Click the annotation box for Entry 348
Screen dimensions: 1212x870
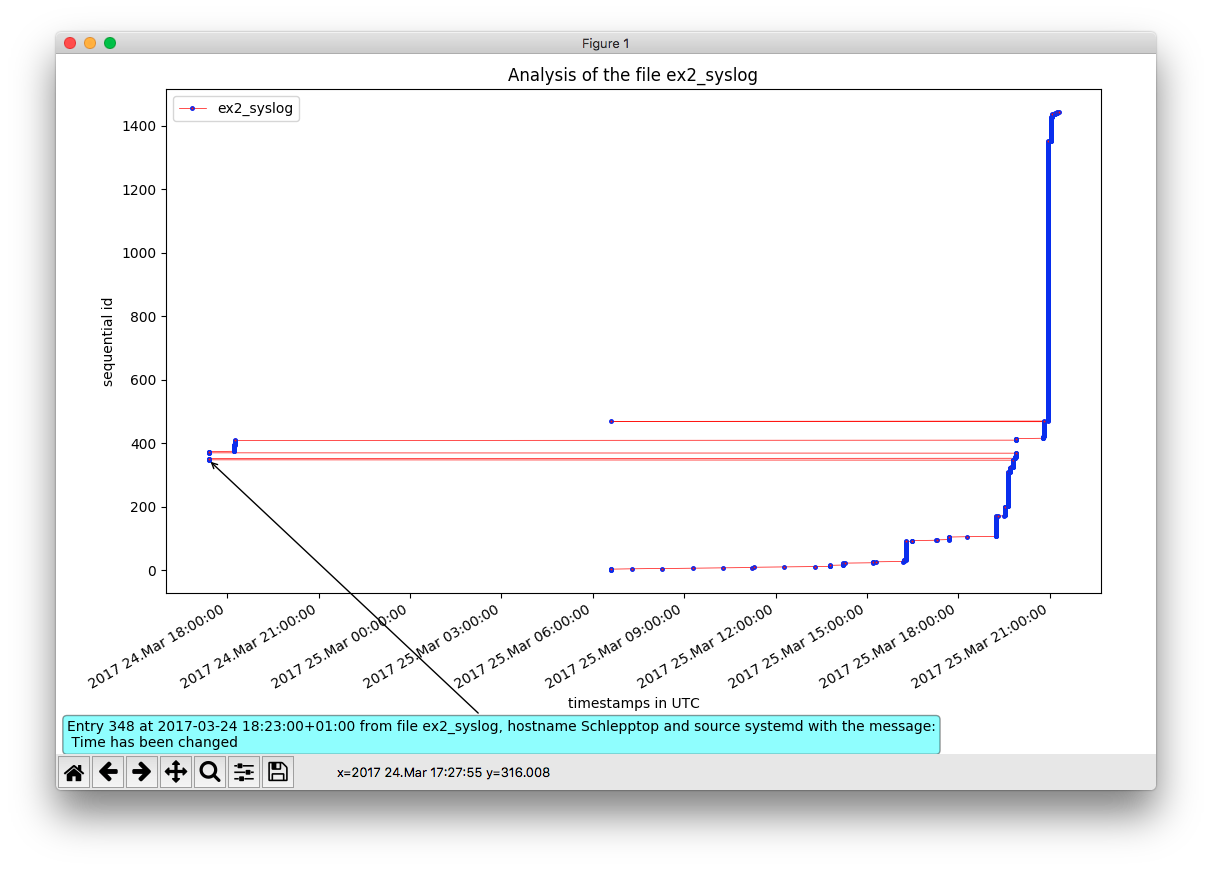coord(501,734)
